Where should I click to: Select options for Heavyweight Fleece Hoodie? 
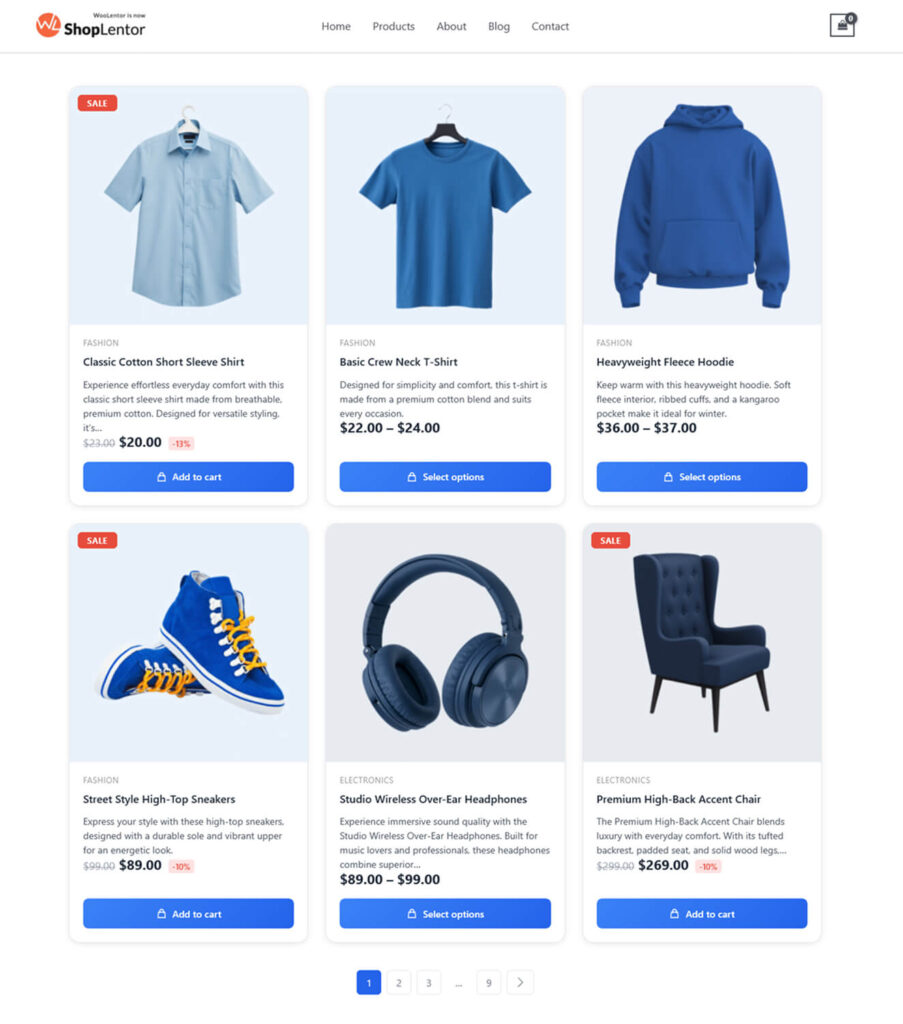pyautogui.click(x=702, y=477)
